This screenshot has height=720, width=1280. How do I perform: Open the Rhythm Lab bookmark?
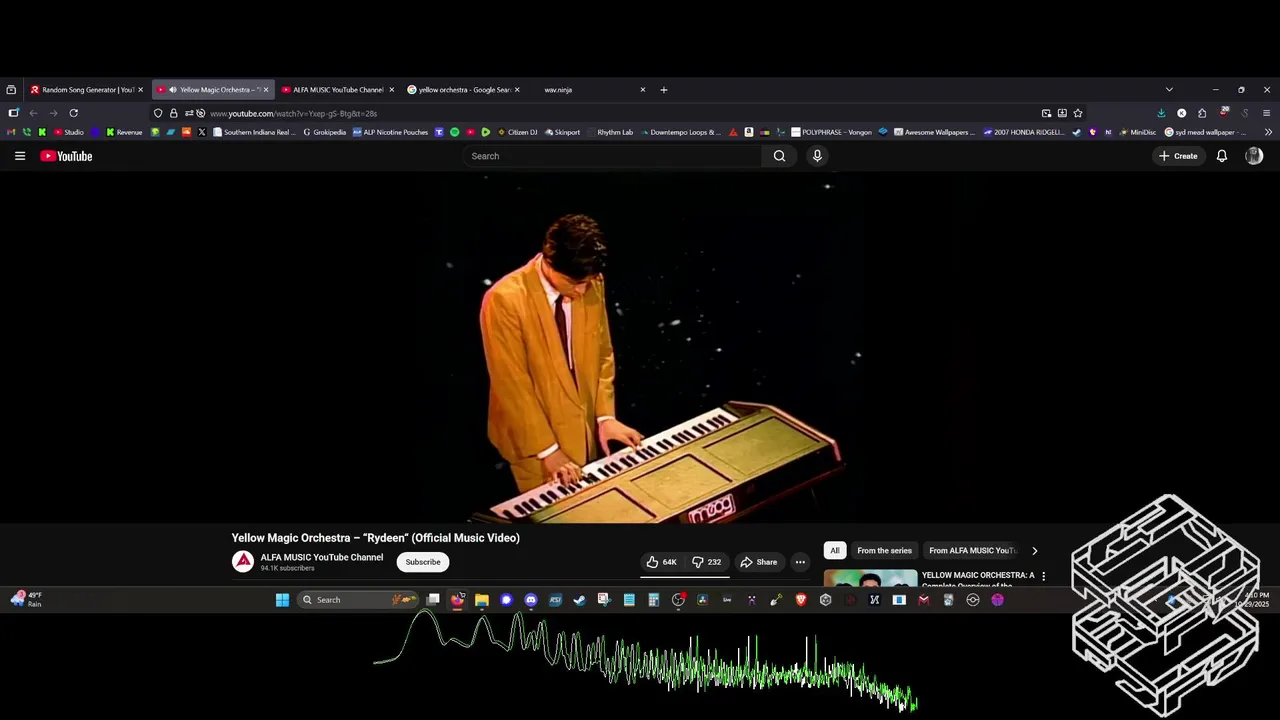(610, 132)
